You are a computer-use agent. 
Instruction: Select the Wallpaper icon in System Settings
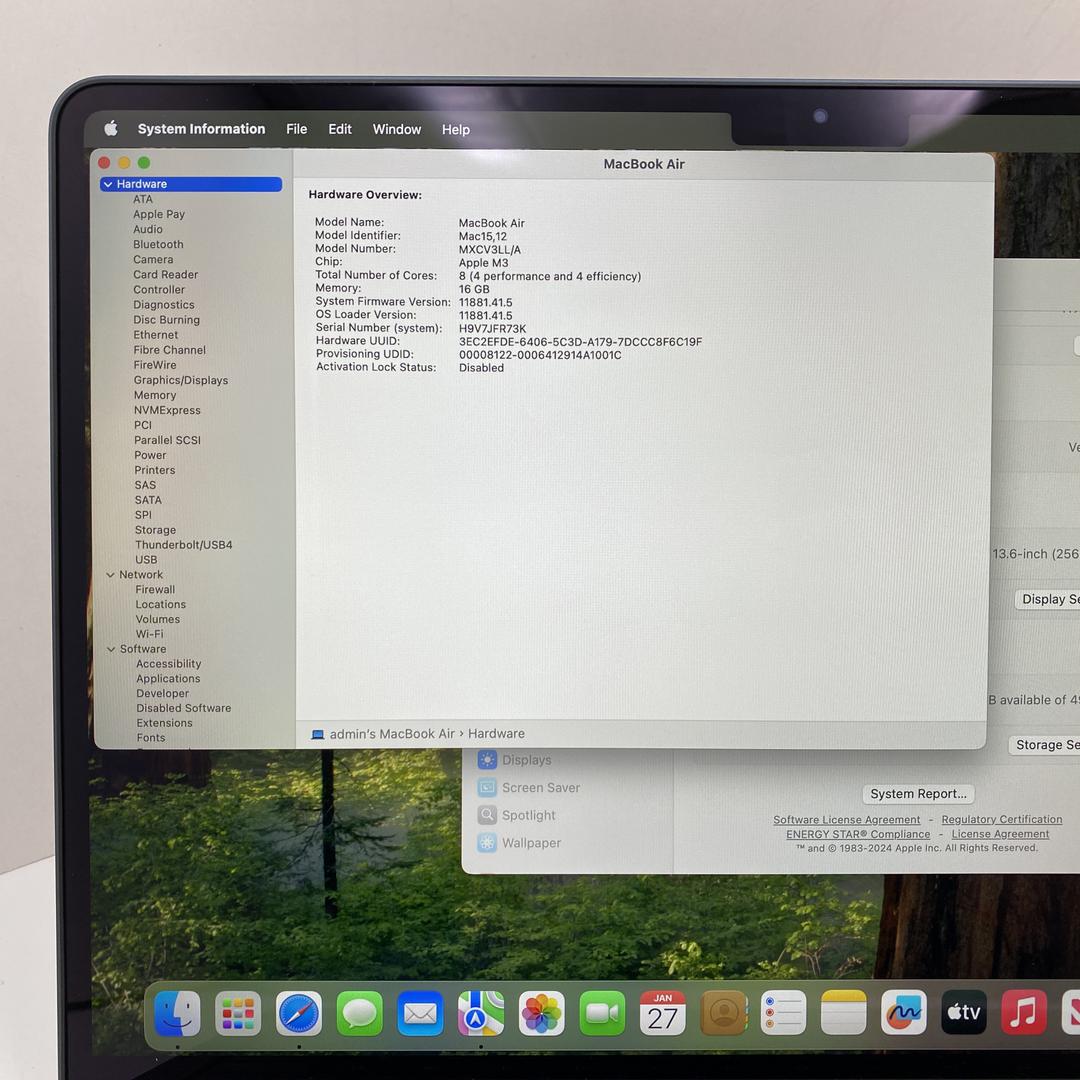click(487, 842)
